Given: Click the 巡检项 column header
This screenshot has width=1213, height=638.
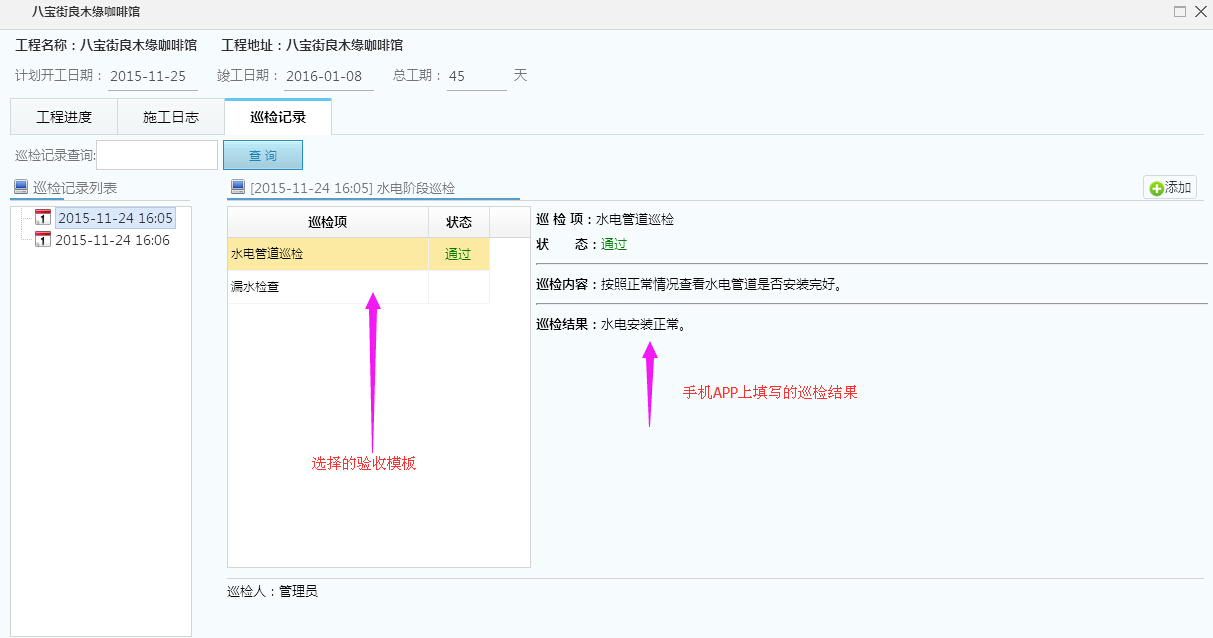Looking at the screenshot, I should pyautogui.click(x=328, y=222).
